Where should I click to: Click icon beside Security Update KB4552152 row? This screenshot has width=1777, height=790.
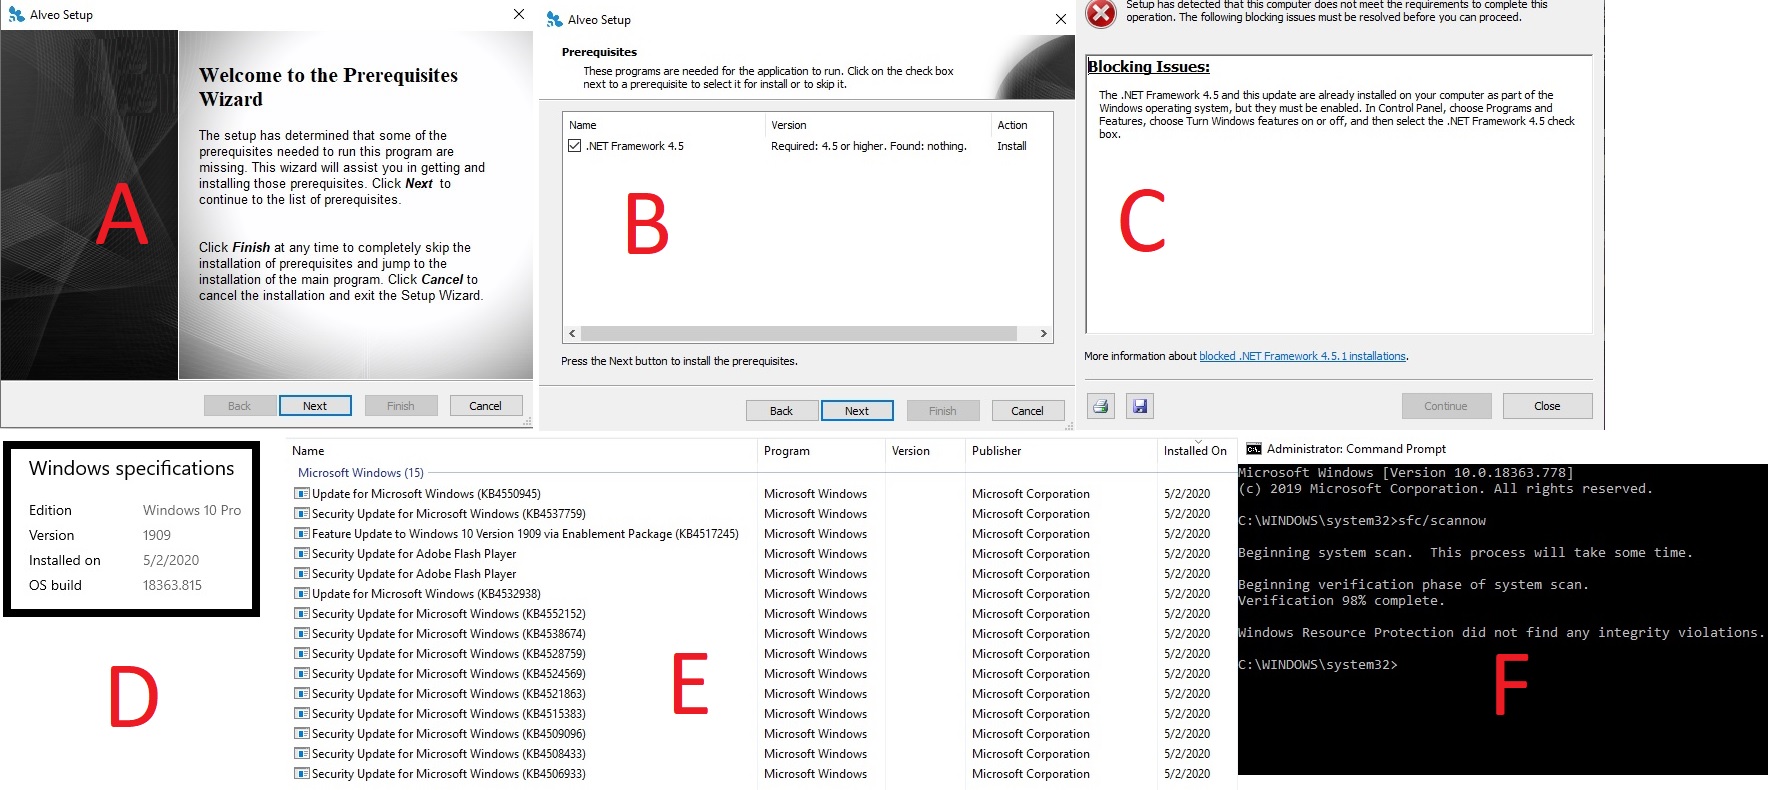[x=301, y=614]
